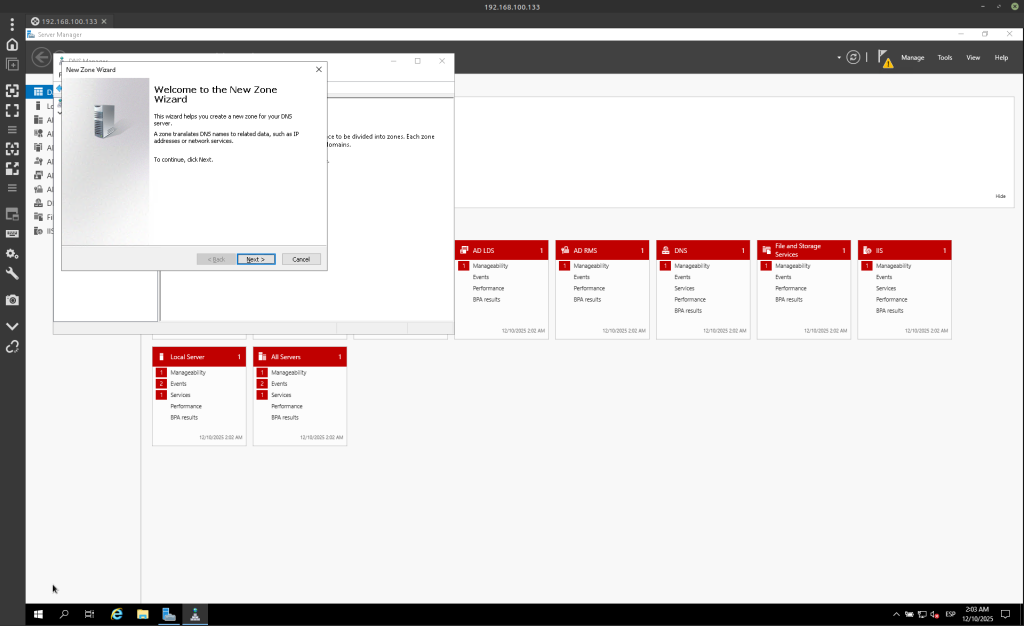Select the File and Storage Services tile
The height and width of the screenshot is (626, 1024).
(x=803, y=250)
